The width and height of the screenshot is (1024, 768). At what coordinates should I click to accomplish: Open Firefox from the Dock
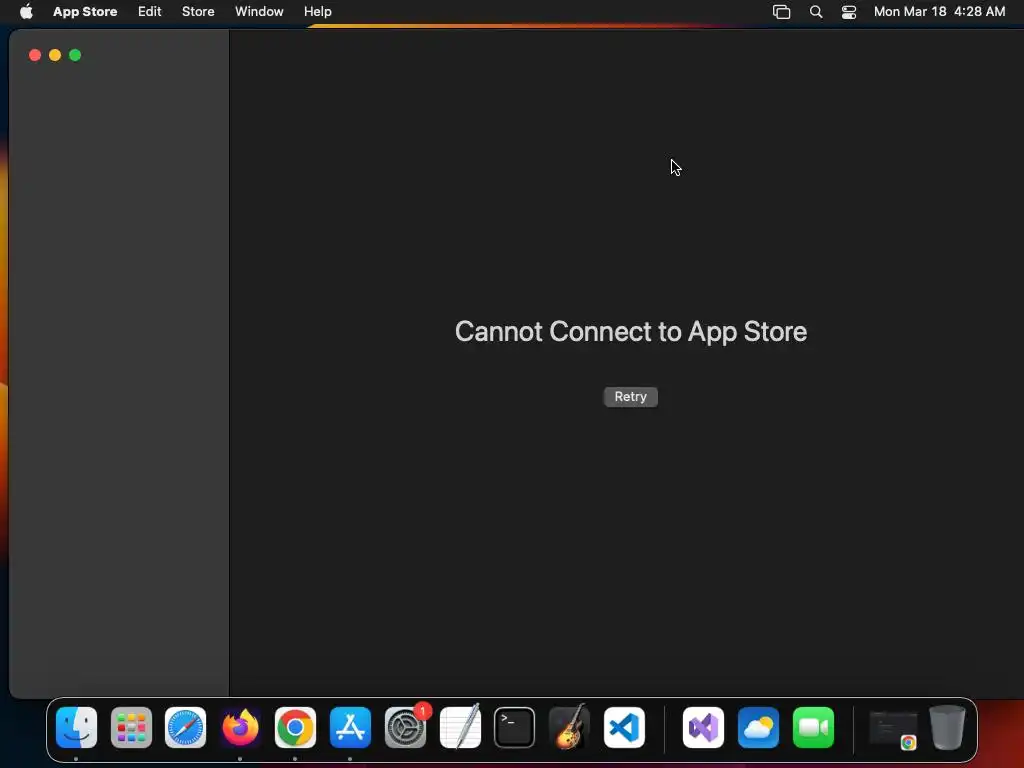240,727
